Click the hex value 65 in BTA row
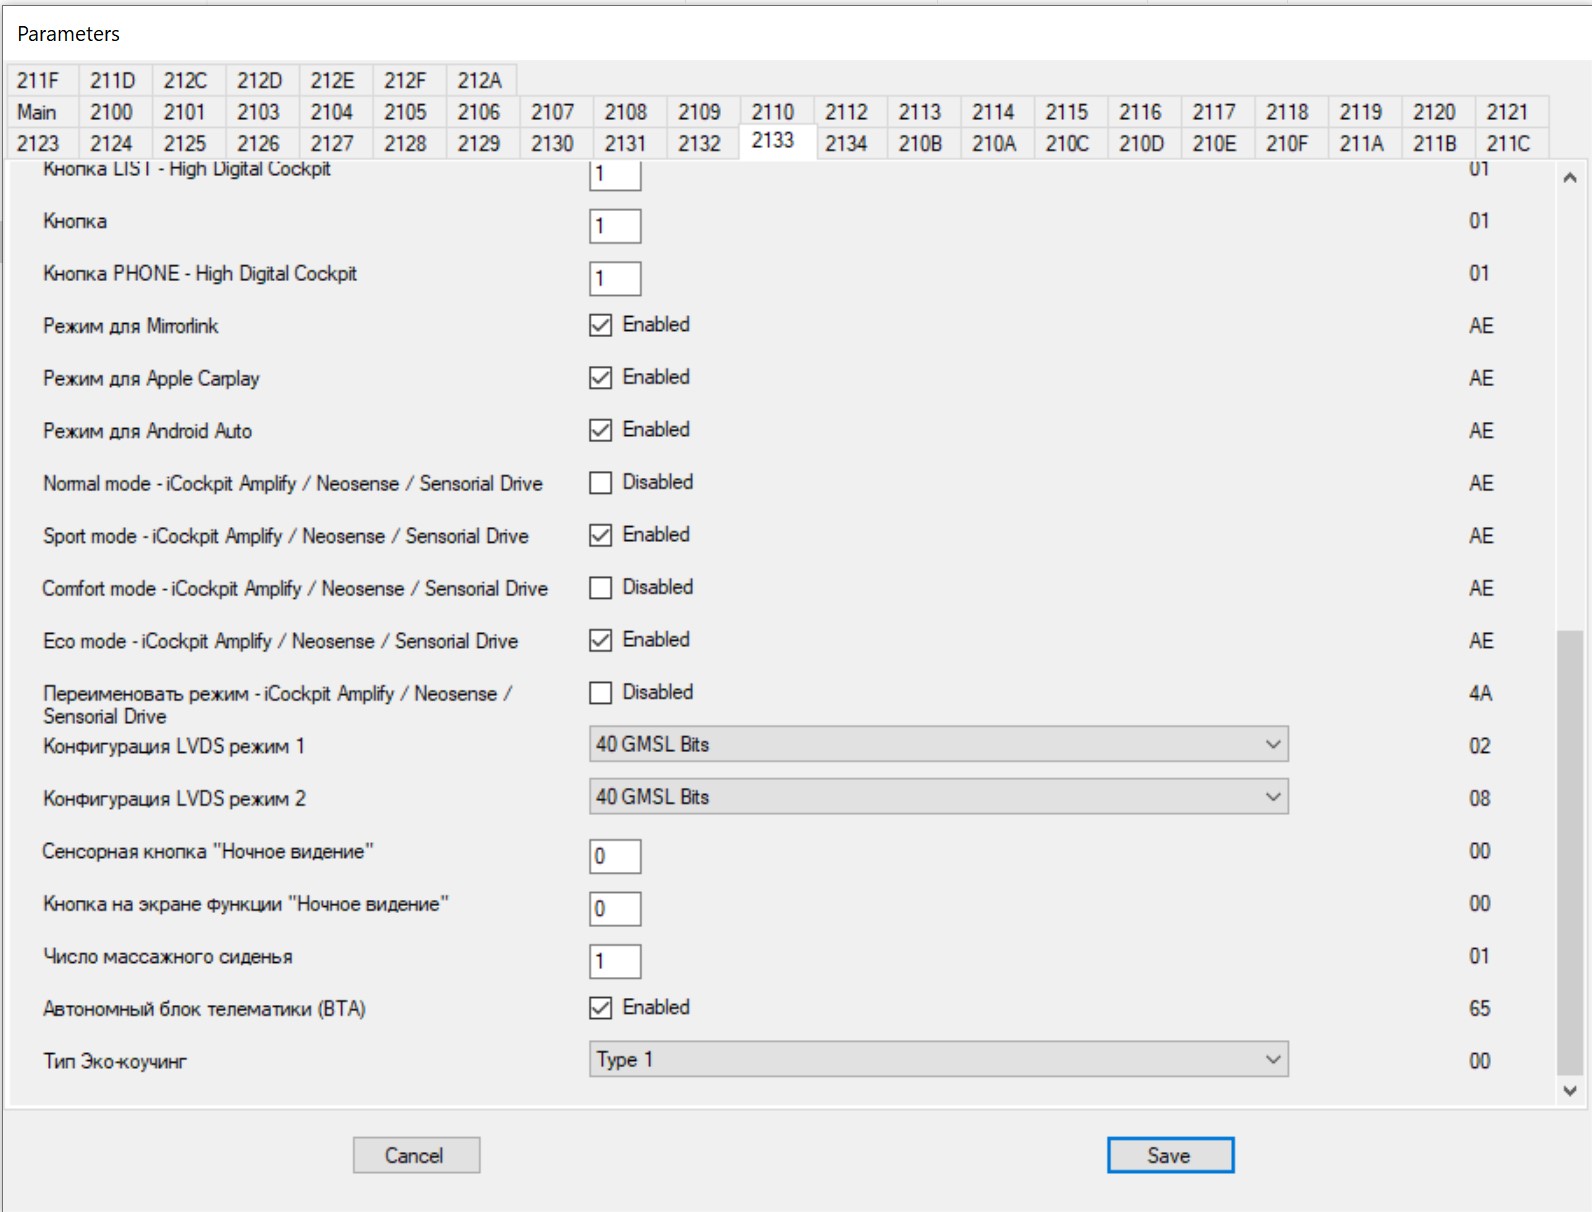This screenshot has width=1592, height=1212. pos(1480,1008)
